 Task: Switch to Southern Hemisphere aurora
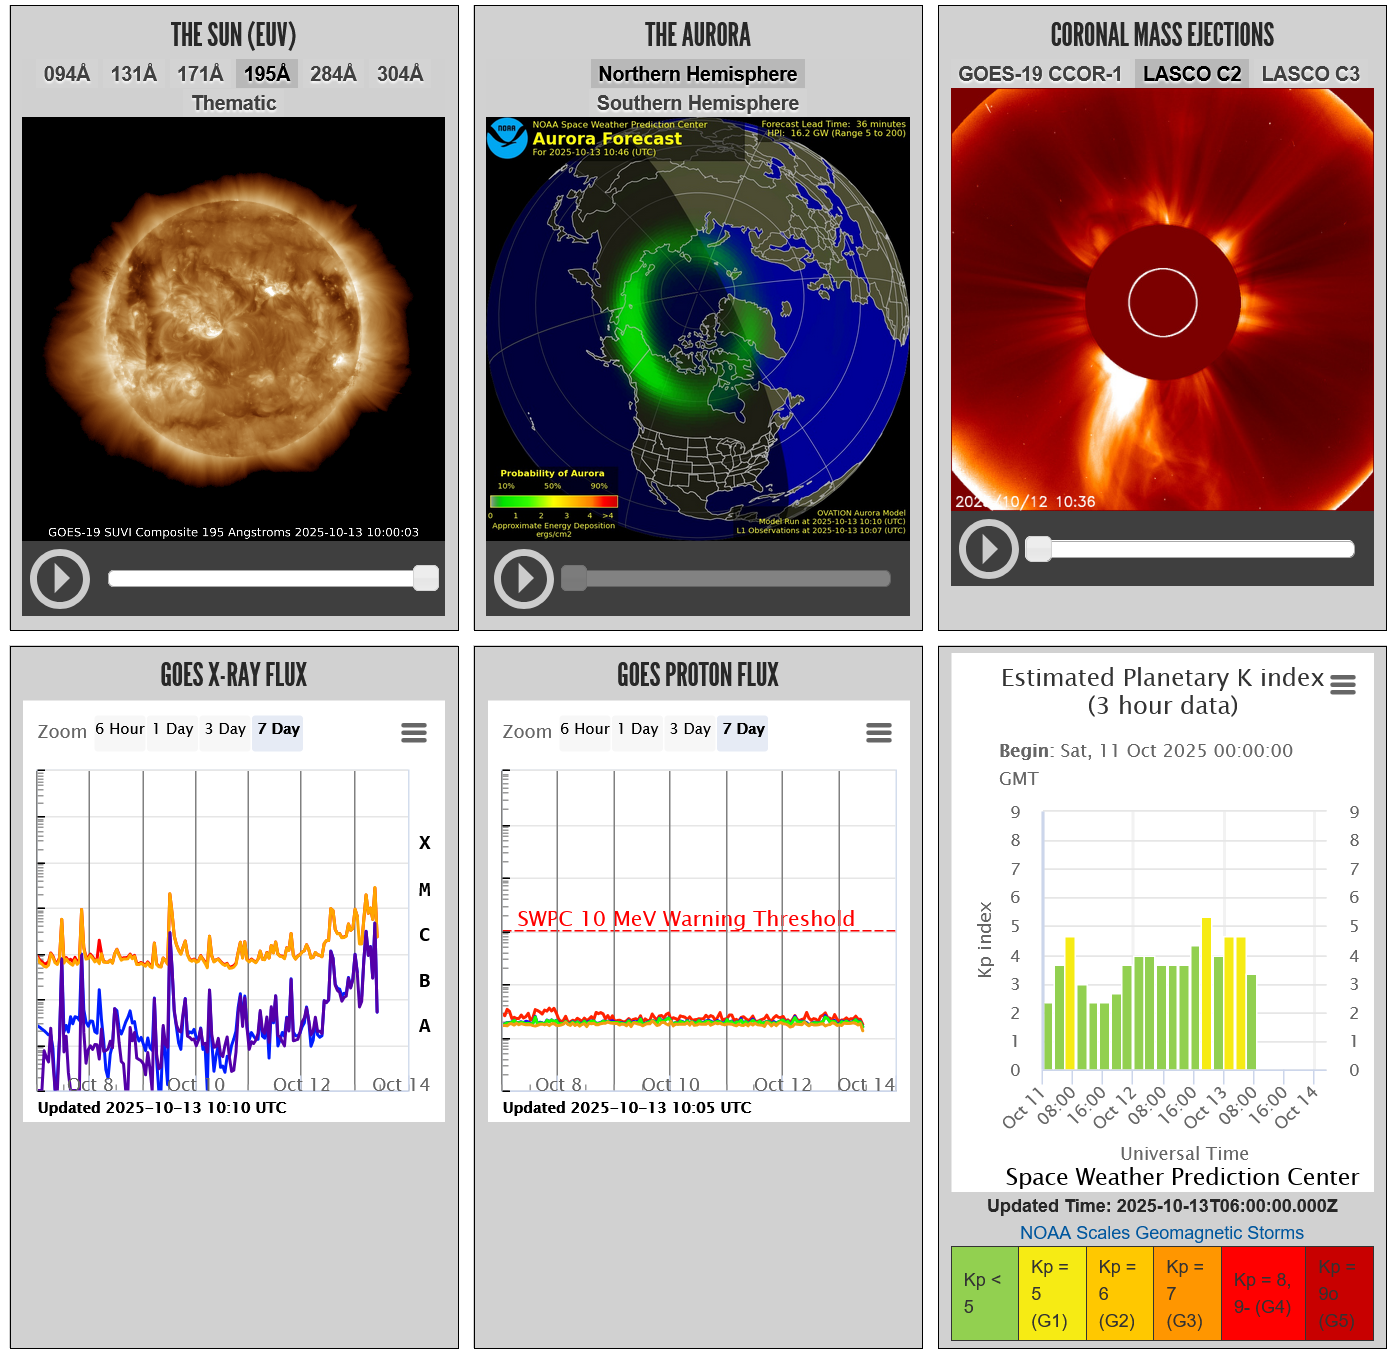[698, 103]
